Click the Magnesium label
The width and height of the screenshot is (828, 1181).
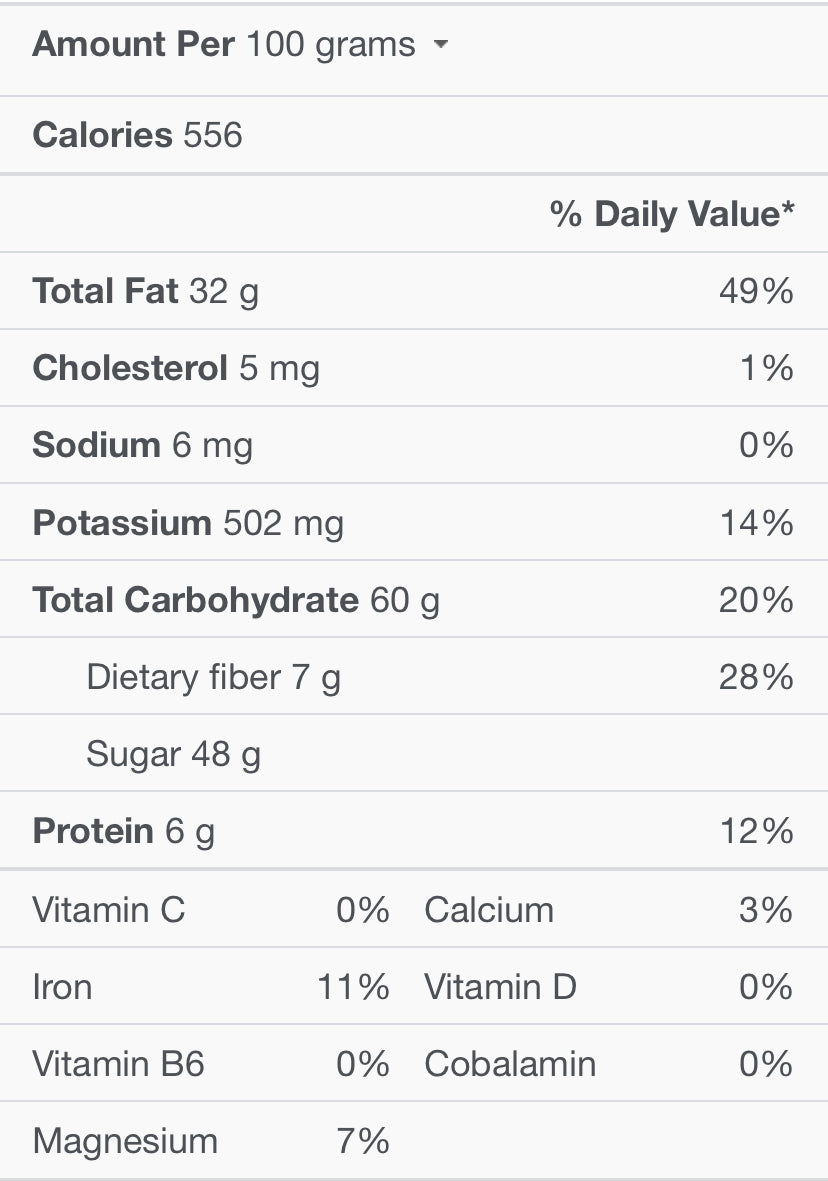[x=124, y=1140]
